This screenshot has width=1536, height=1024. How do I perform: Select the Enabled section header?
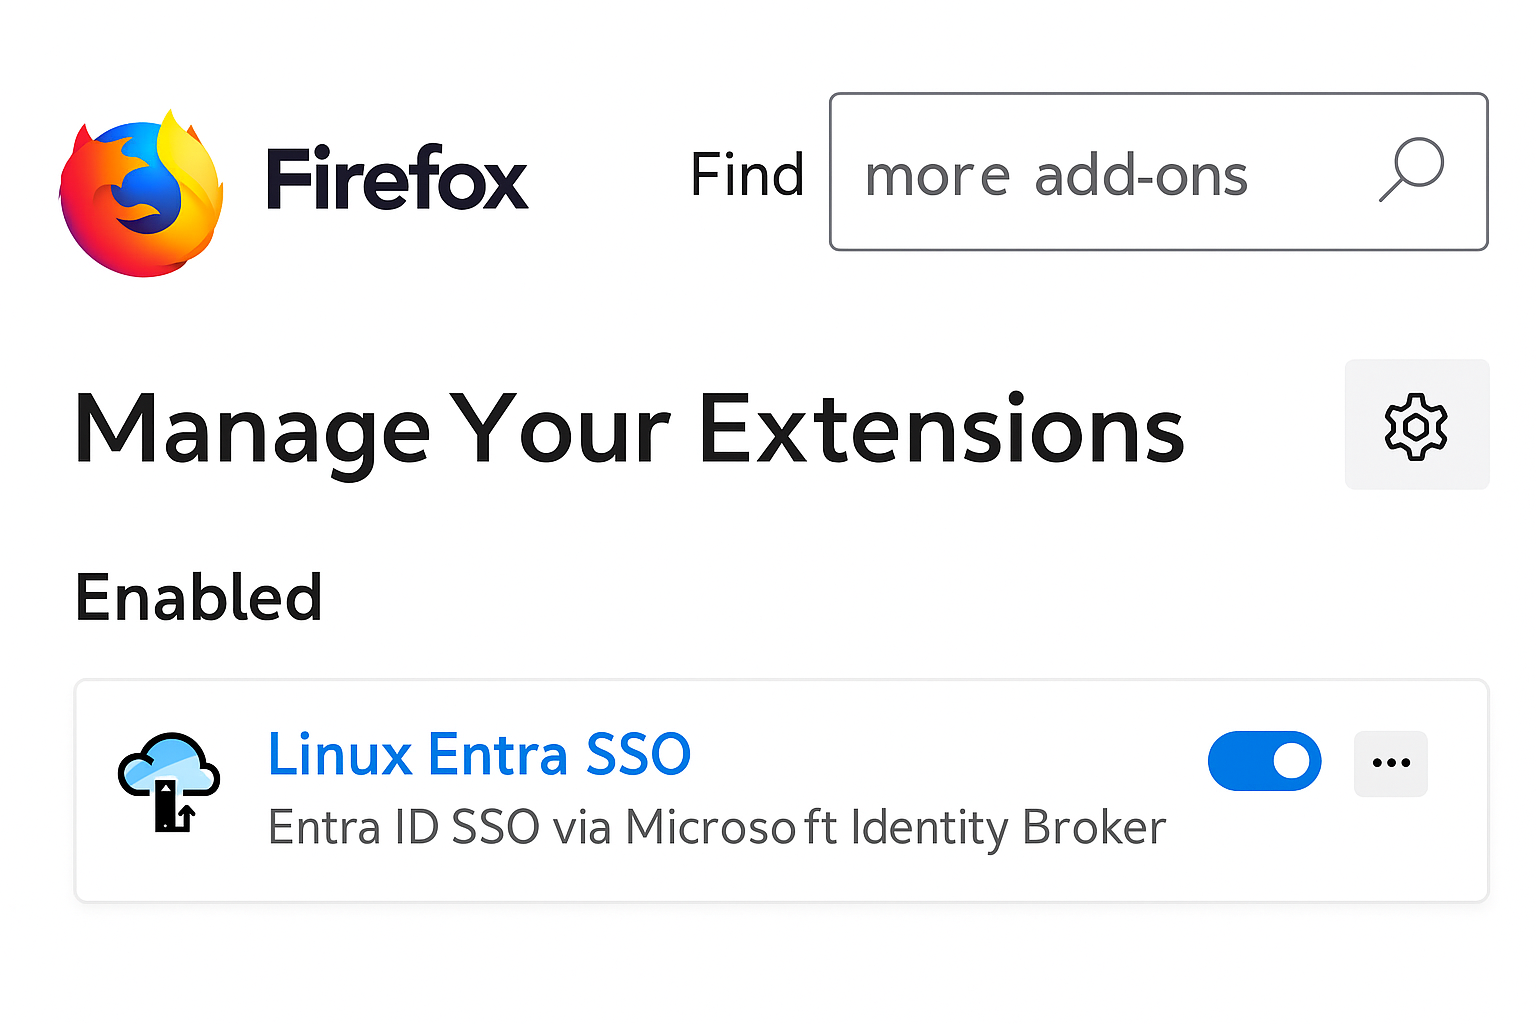click(x=198, y=596)
